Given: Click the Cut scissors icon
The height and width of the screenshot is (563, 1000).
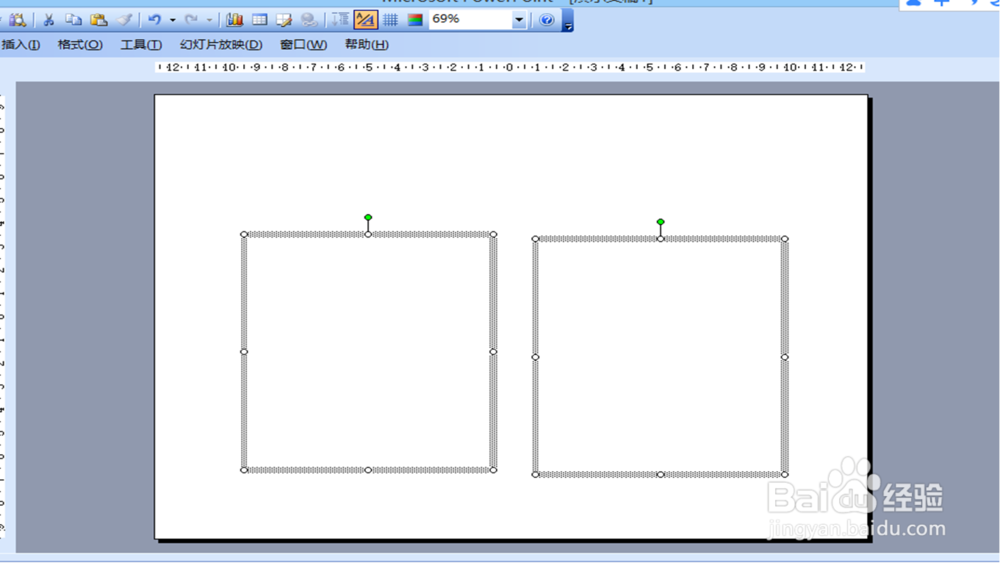Looking at the screenshot, I should [48, 20].
